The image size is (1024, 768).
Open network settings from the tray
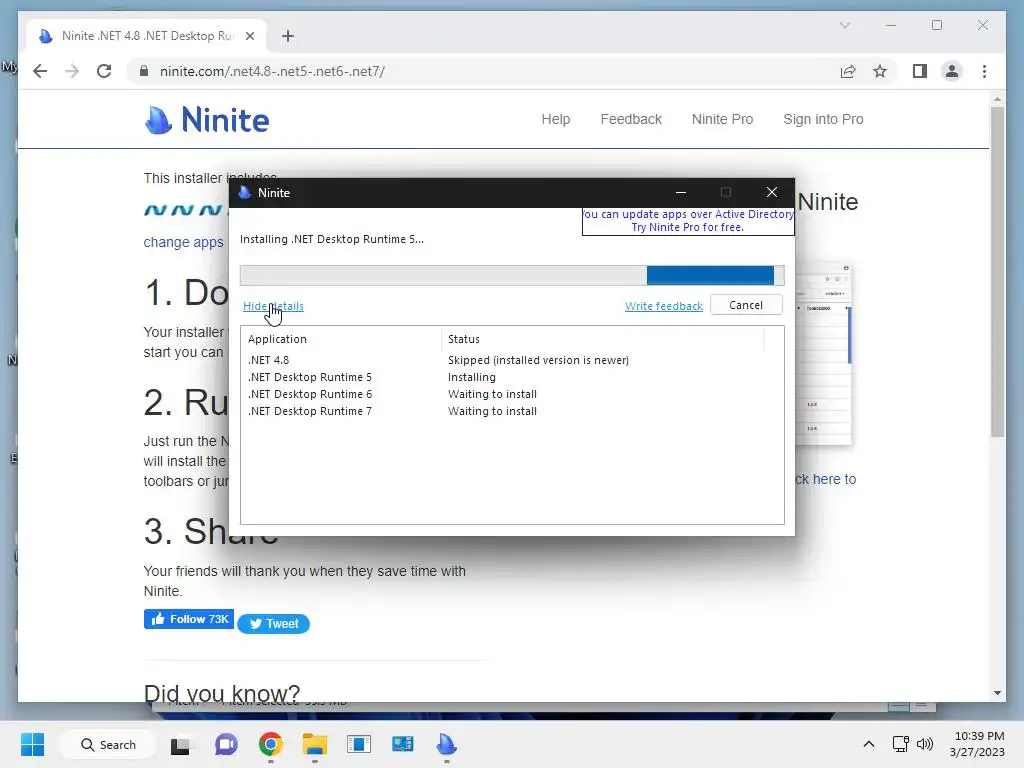(x=901, y=744)
